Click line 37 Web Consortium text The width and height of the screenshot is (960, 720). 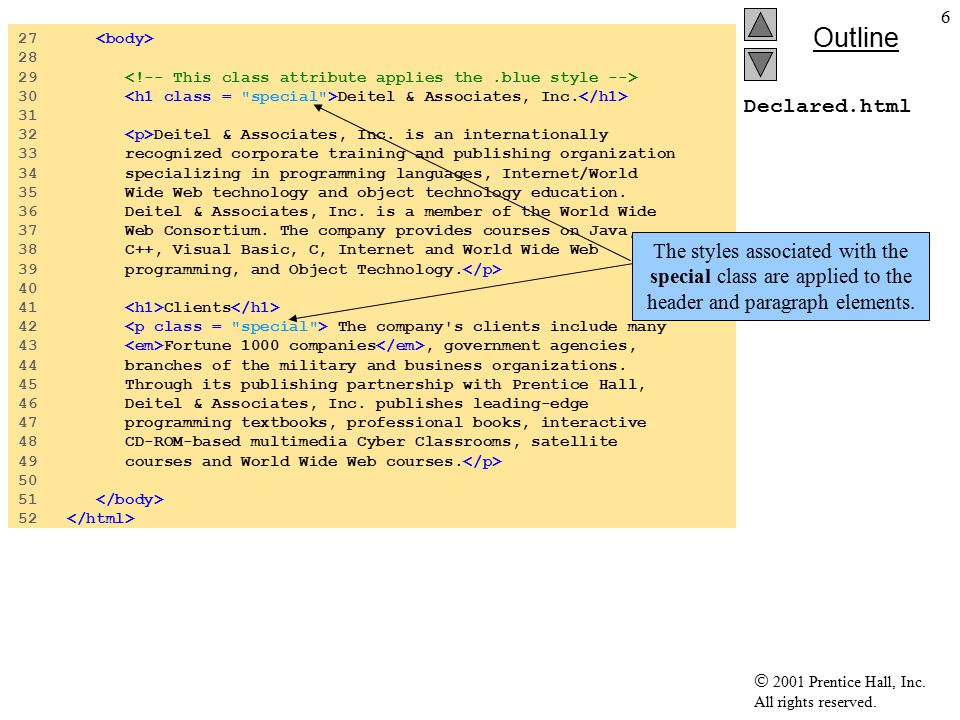[x=380, y=231]
